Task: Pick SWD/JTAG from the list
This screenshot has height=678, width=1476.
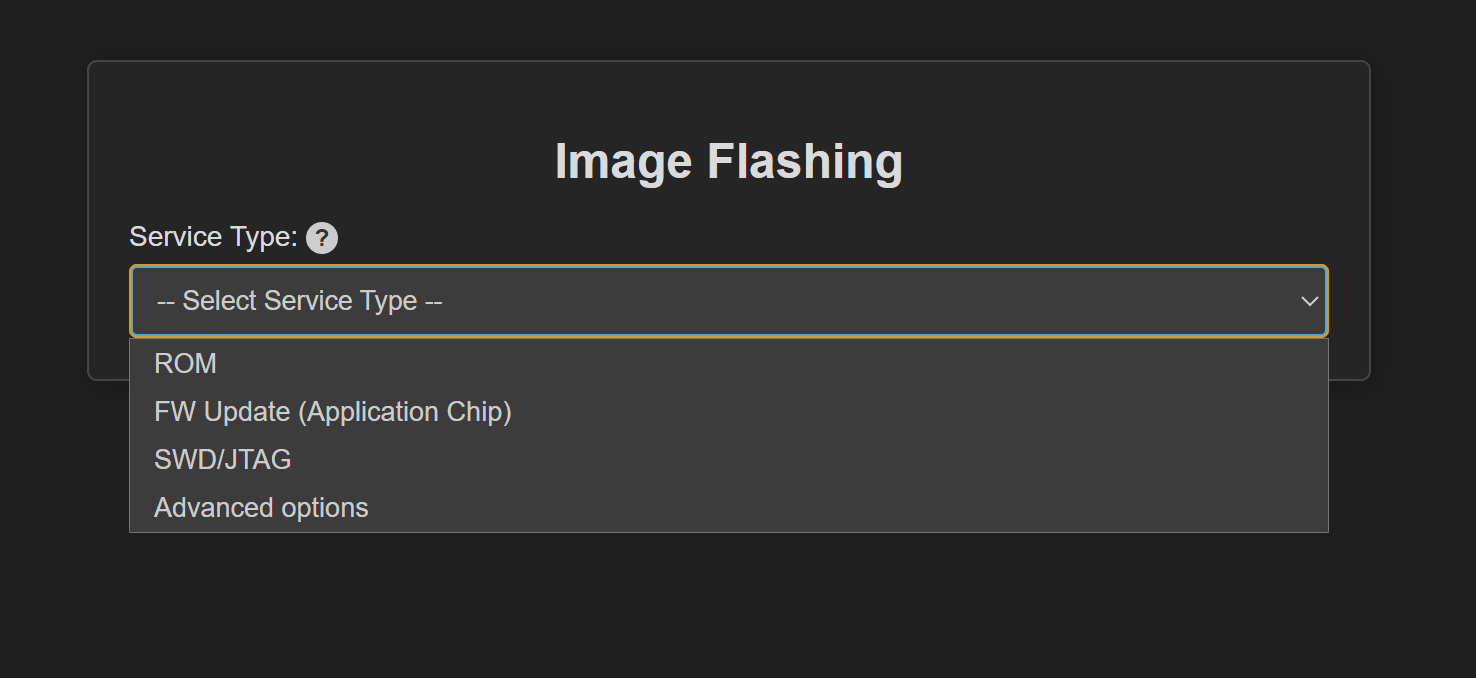Action: [223, 459]
